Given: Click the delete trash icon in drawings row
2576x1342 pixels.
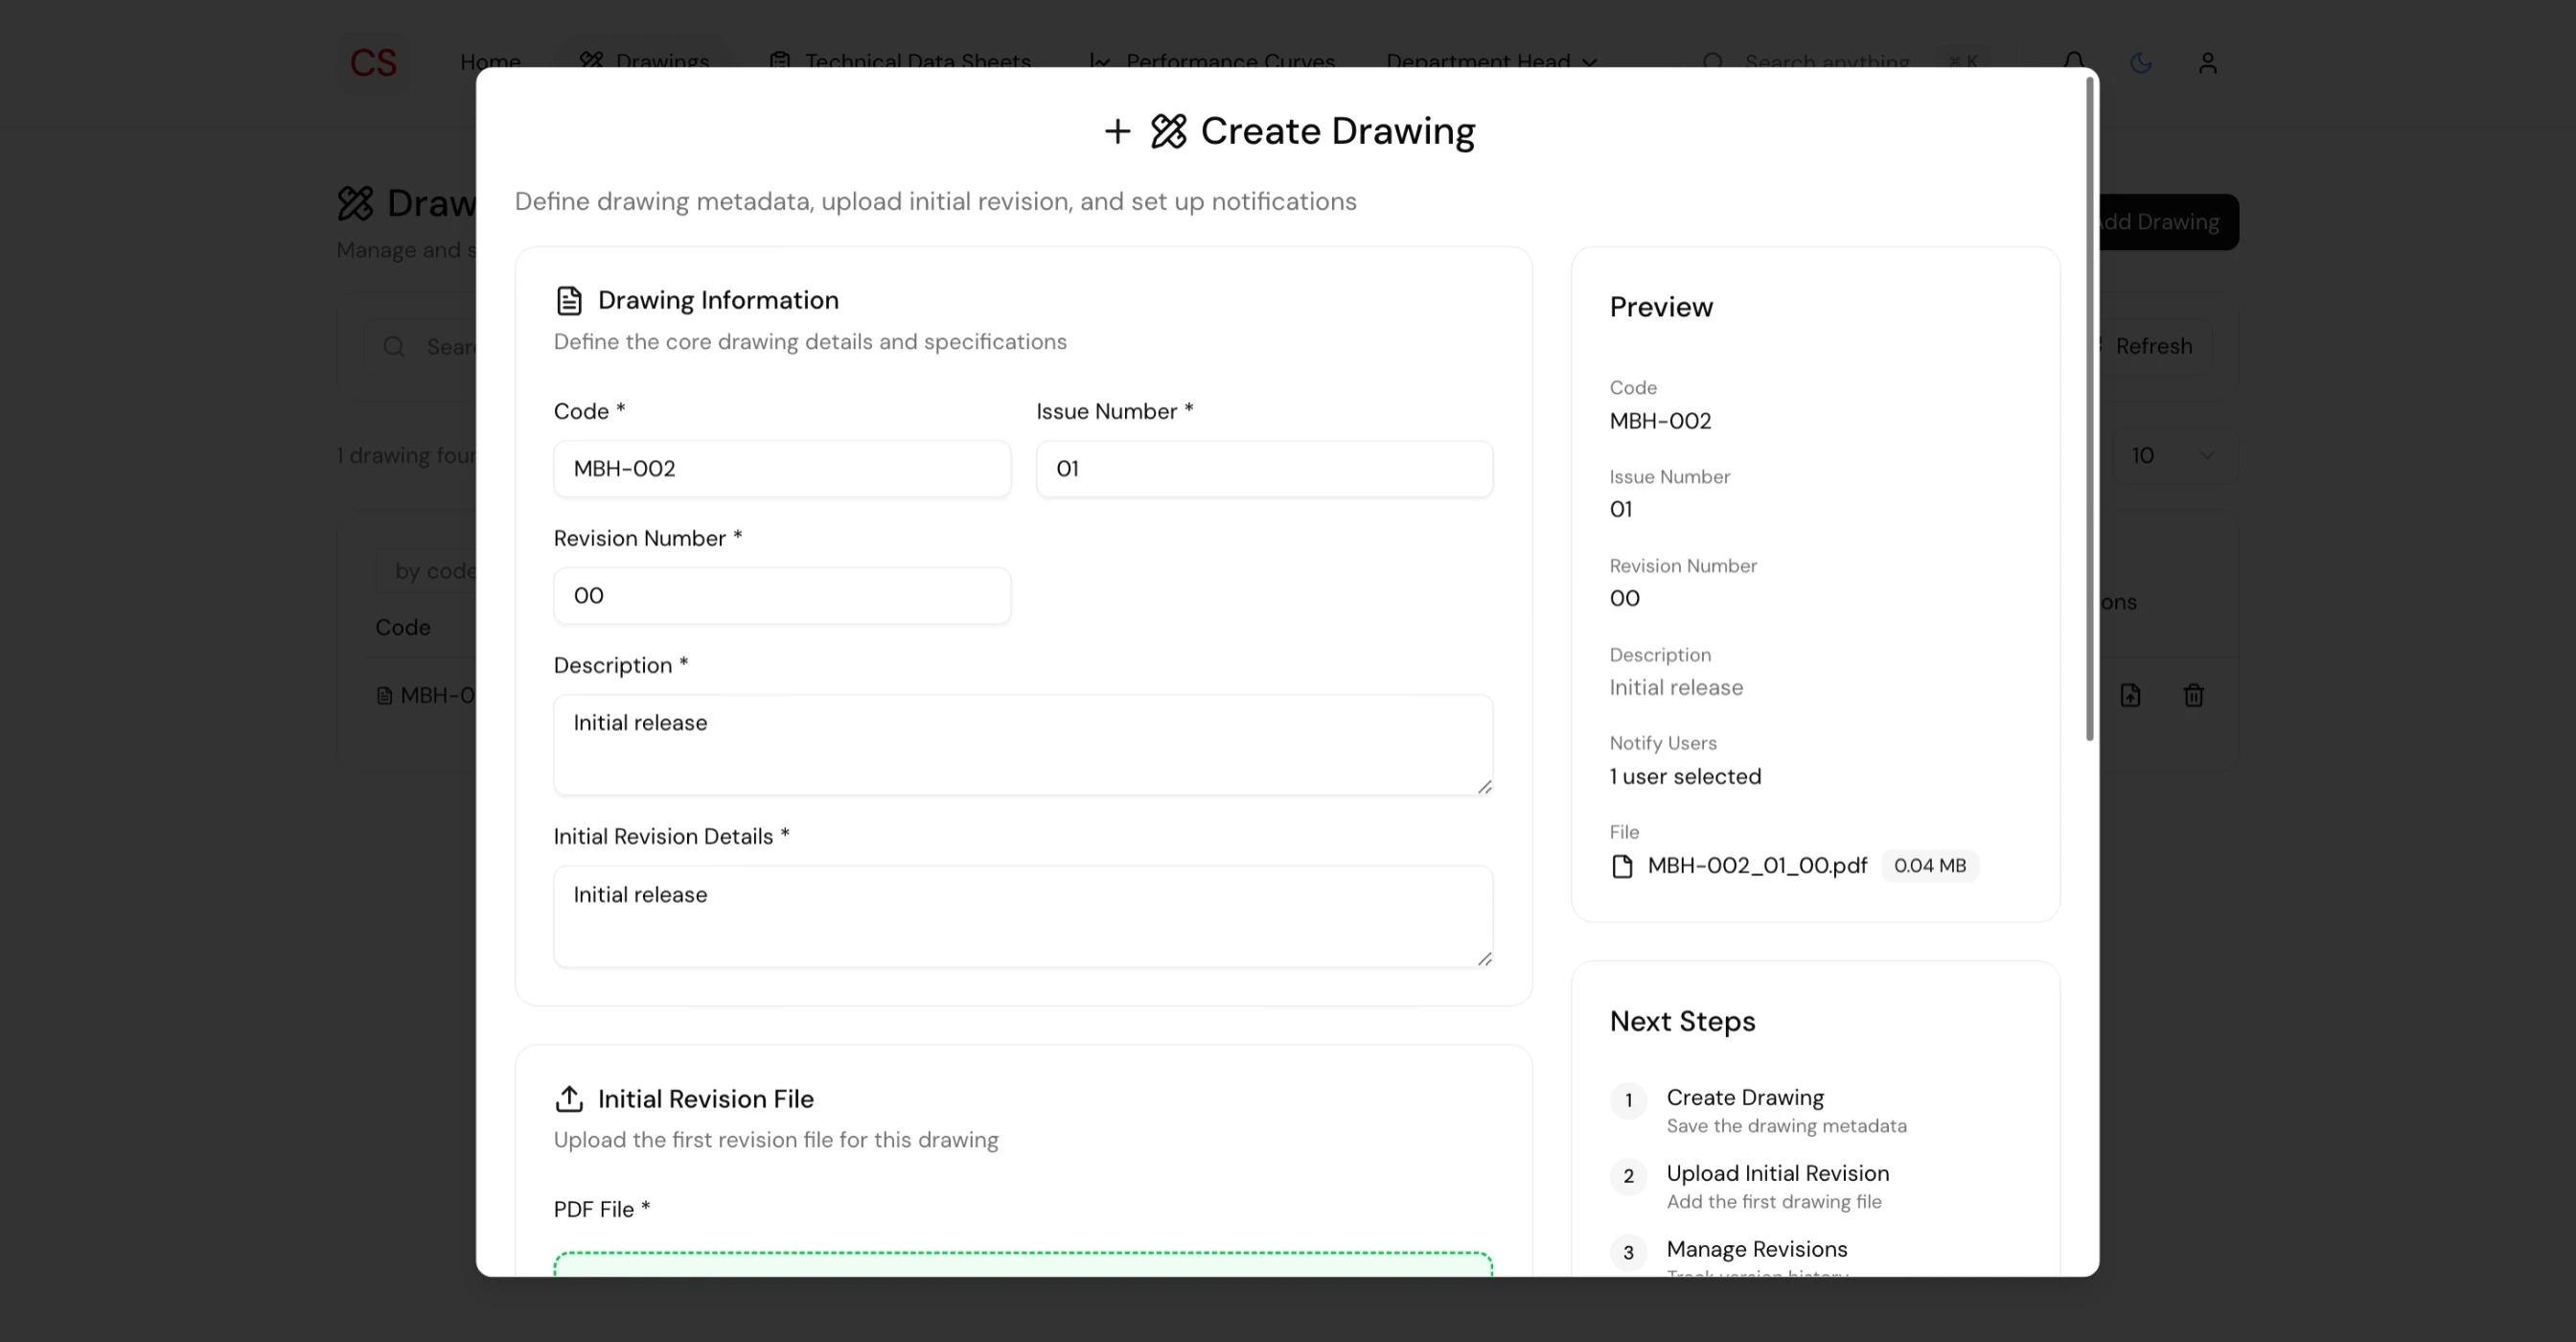Looking at the screenshot, I should coord(2193,695).
